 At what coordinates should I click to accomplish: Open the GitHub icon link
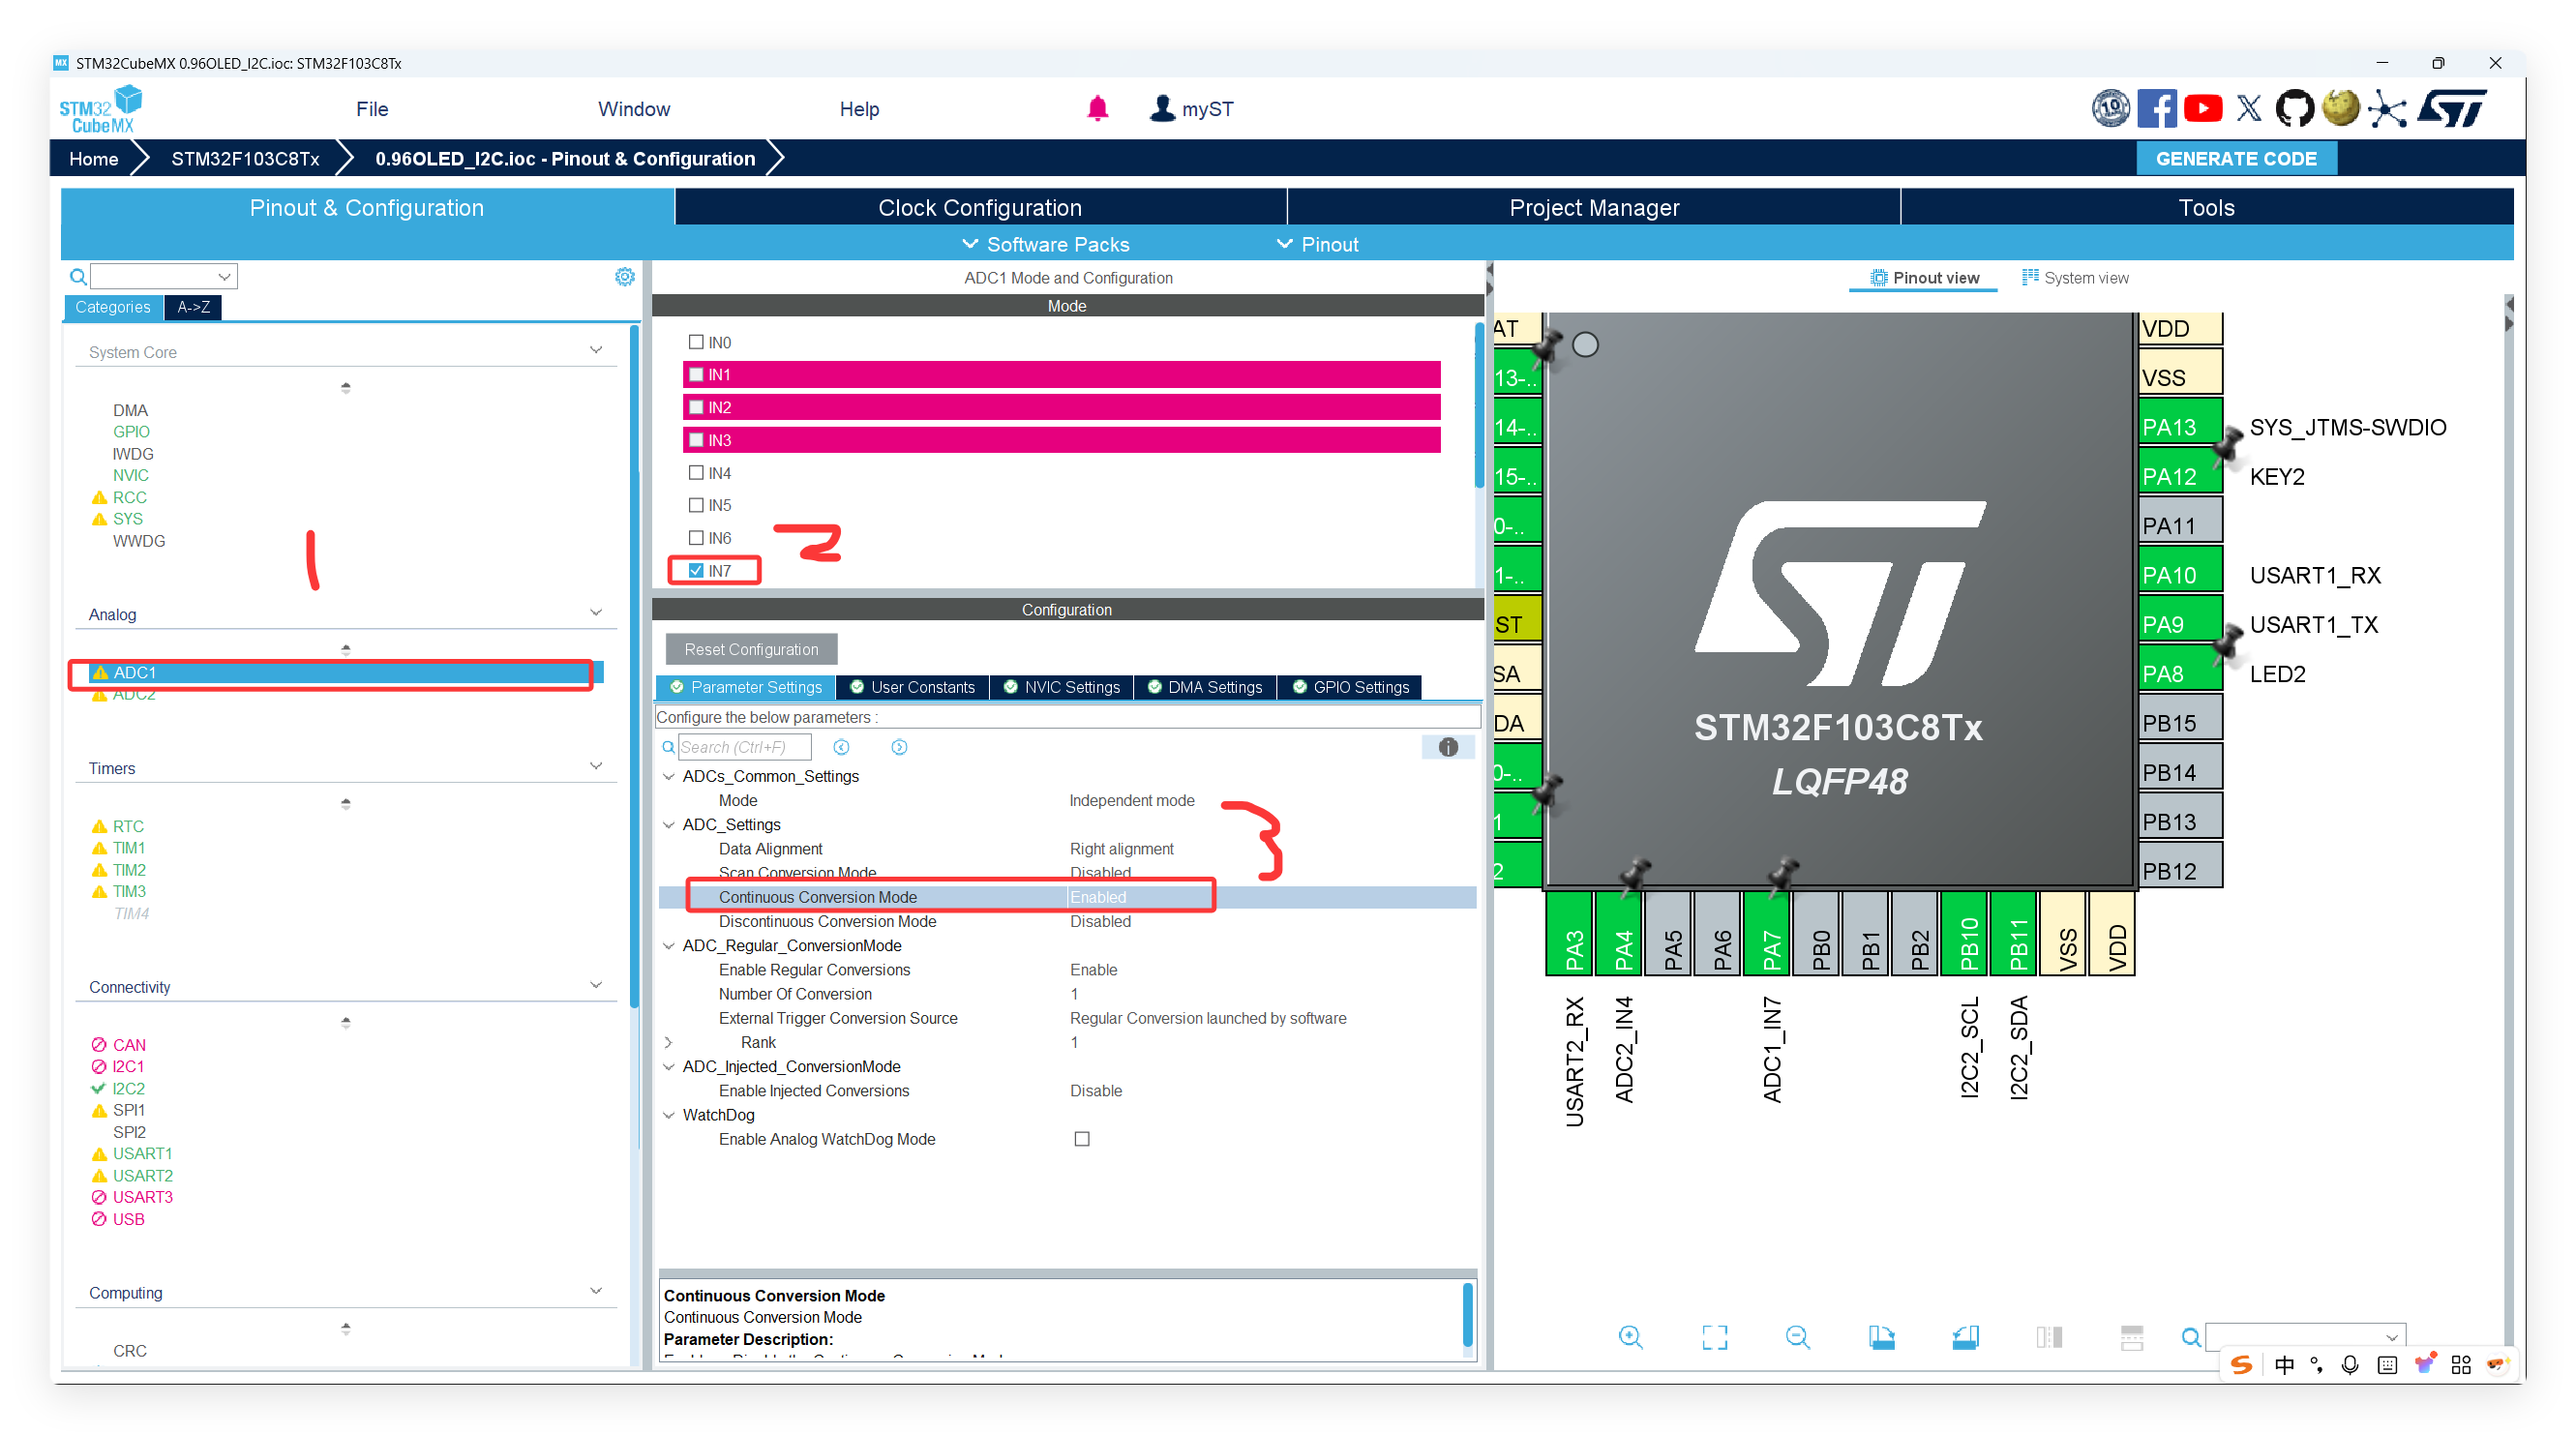[x=2294, y=108]
